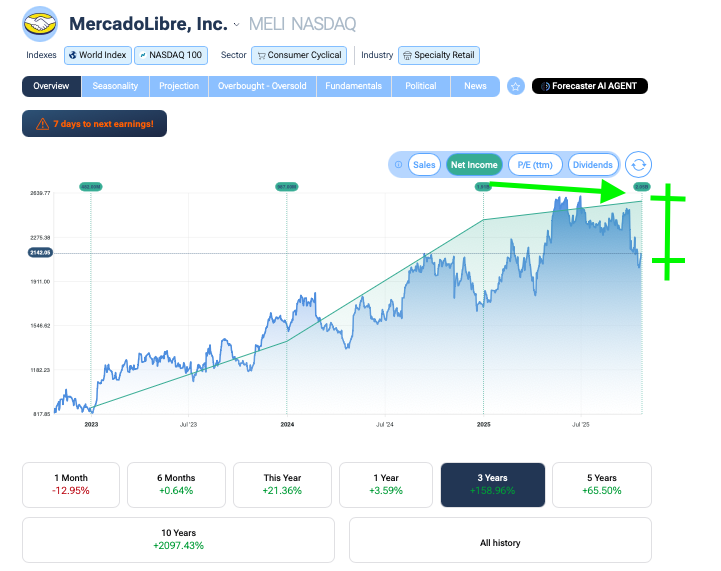Toggle the Net Income overlay
721x571 pixels.
click(474, 165)
